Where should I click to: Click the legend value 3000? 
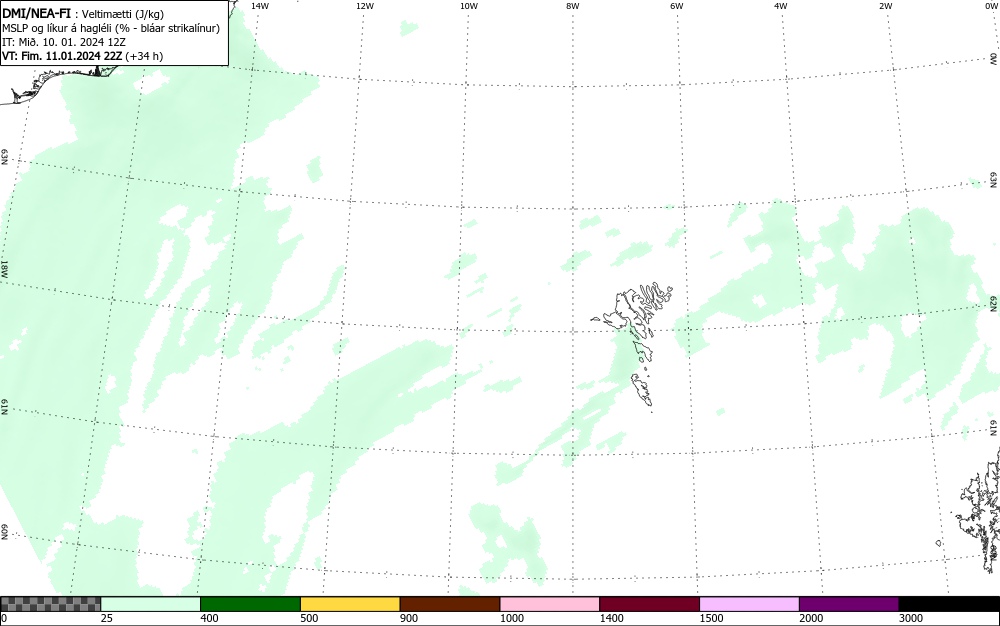[911, 618]
